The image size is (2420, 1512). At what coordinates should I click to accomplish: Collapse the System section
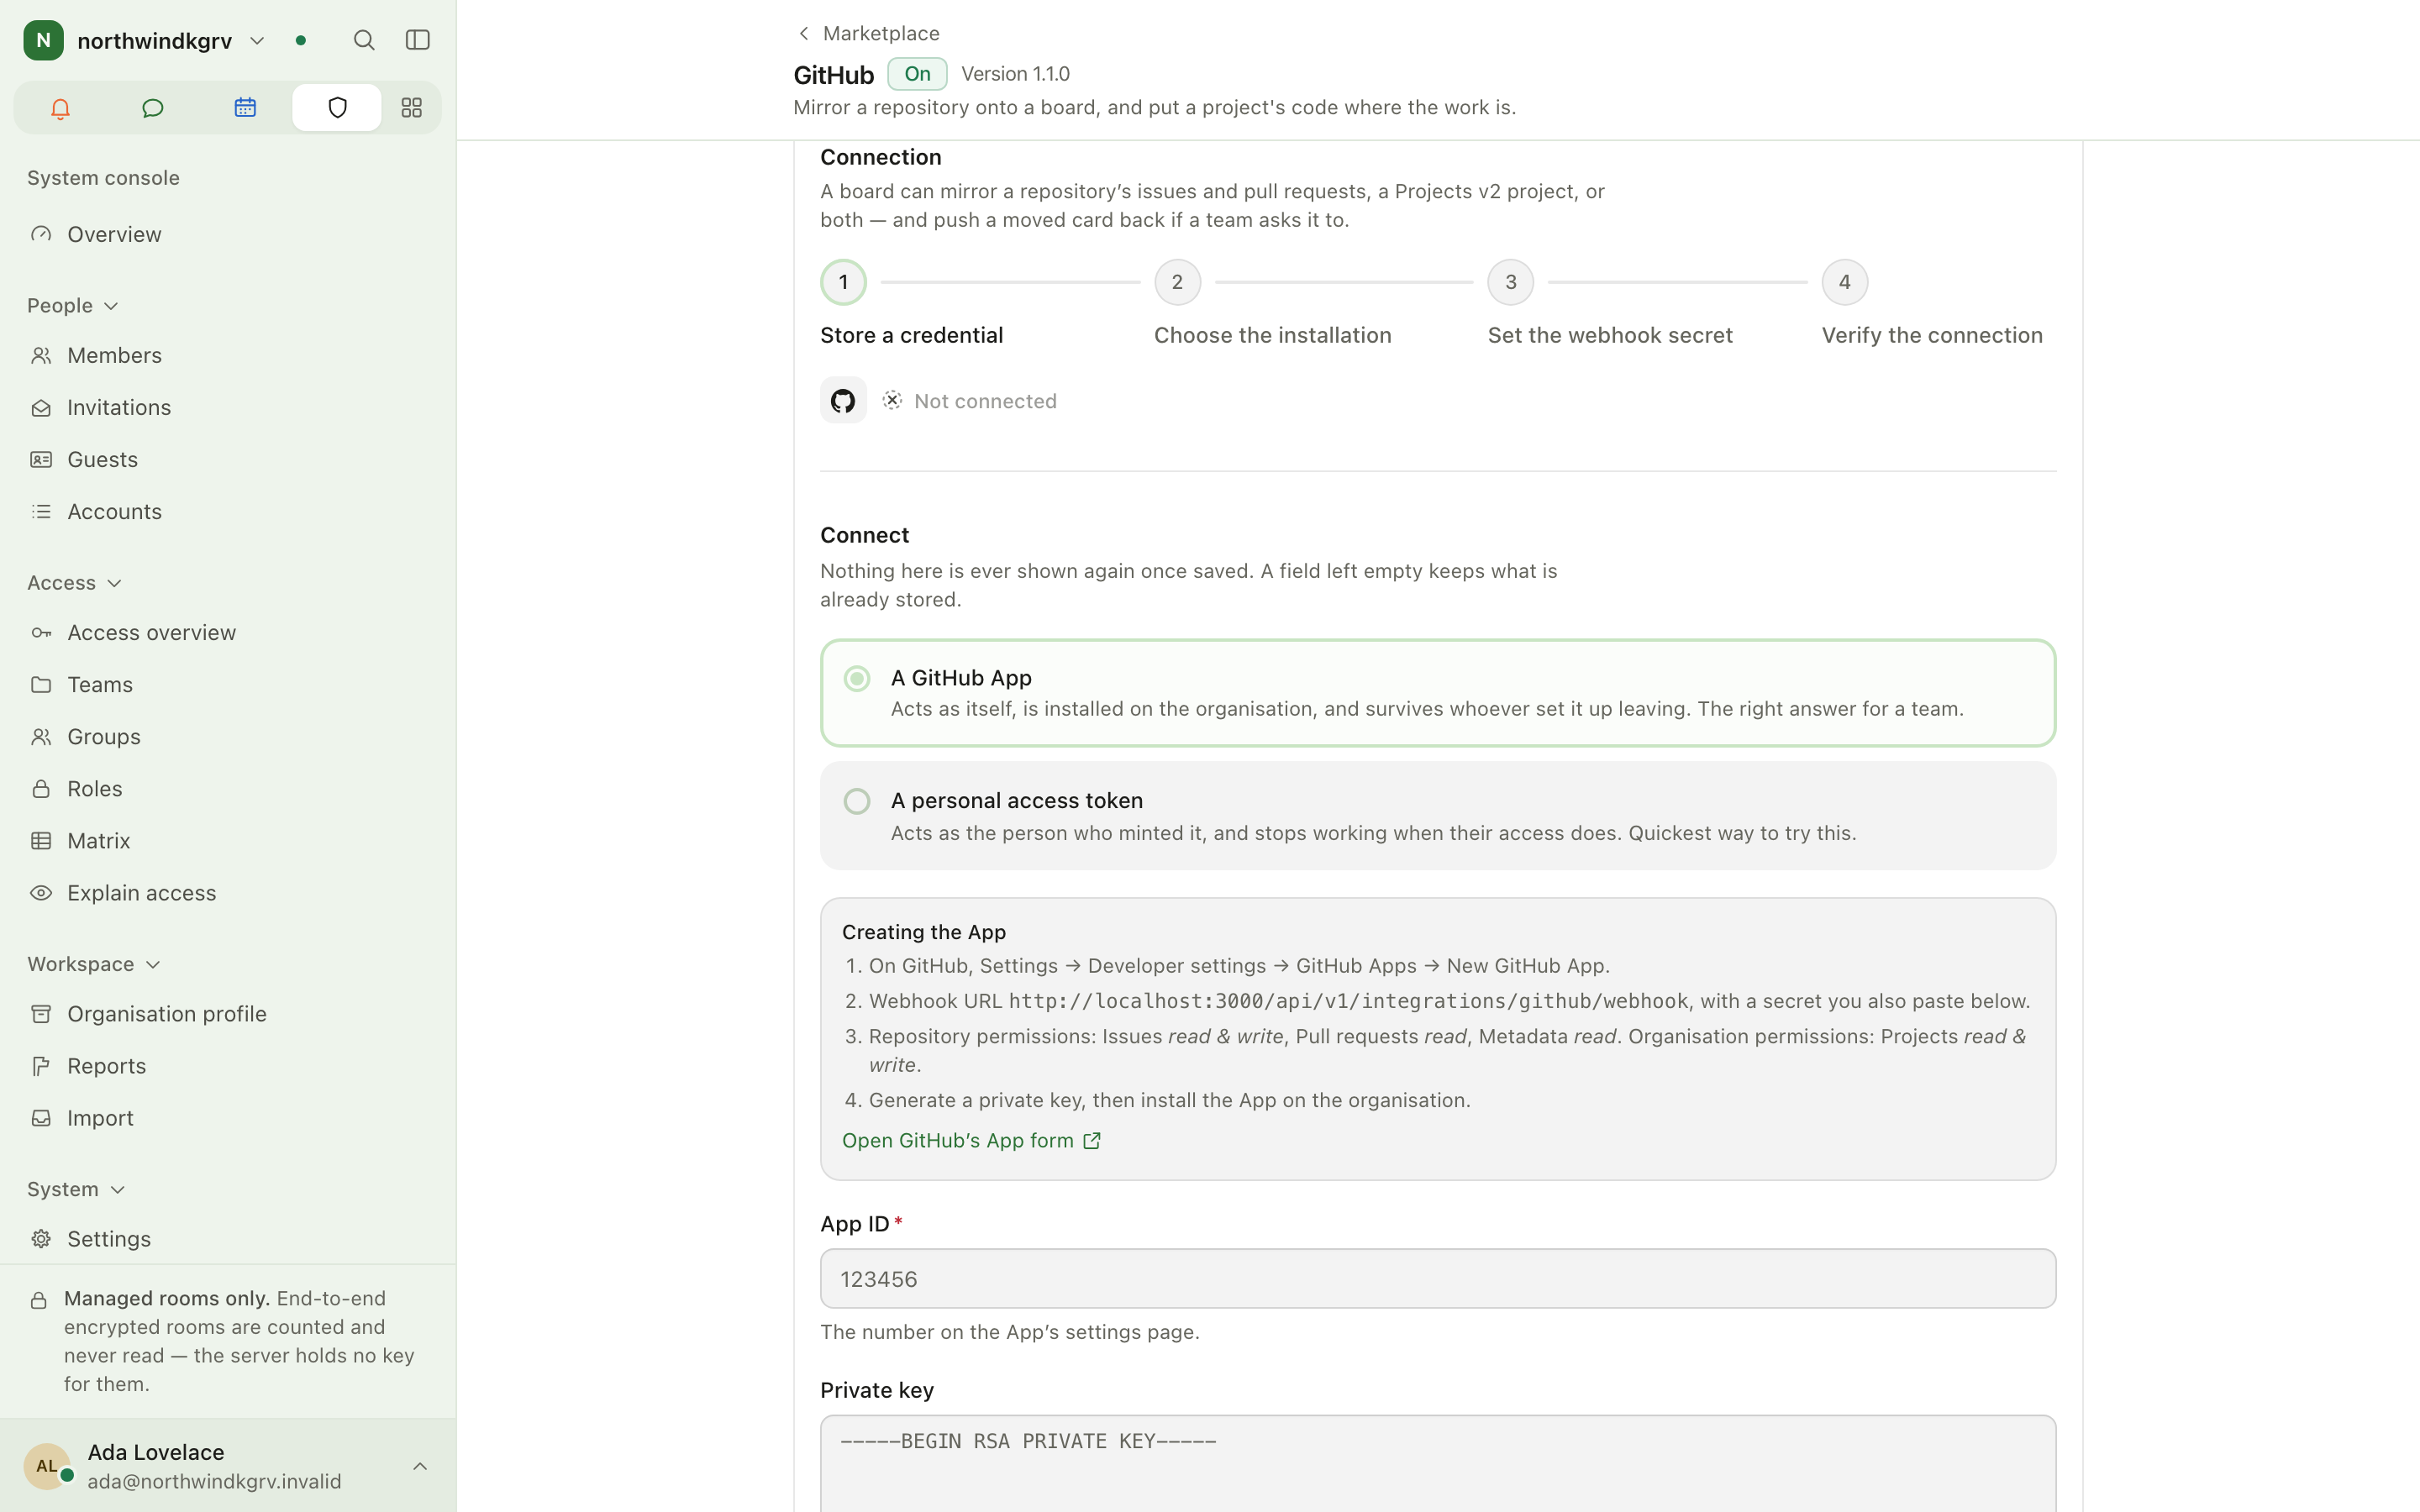pos(76,1189)
